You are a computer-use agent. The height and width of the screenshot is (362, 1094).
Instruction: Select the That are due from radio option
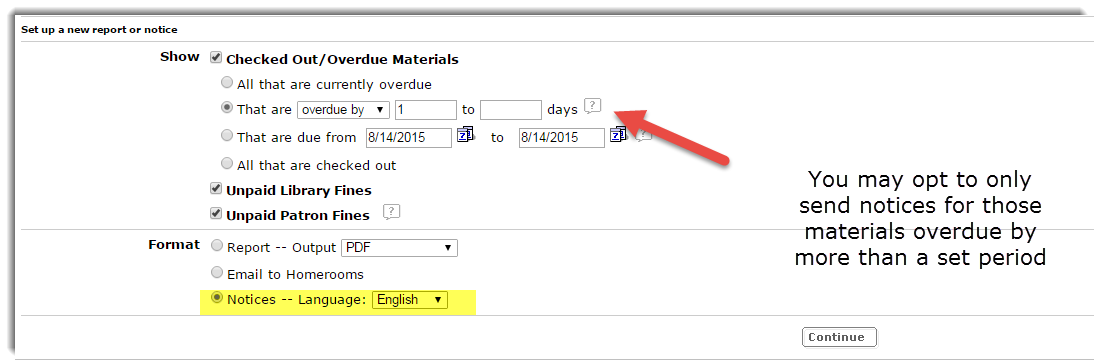coord(227,136)
